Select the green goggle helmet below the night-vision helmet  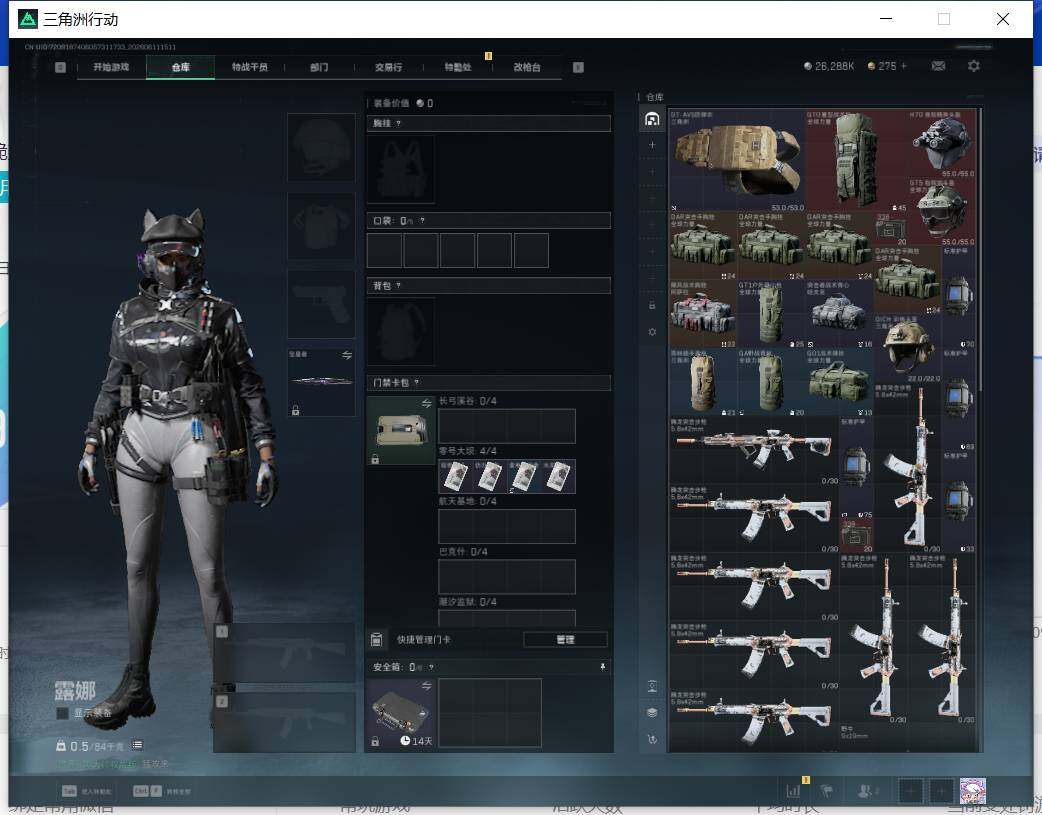coord(941,211)
